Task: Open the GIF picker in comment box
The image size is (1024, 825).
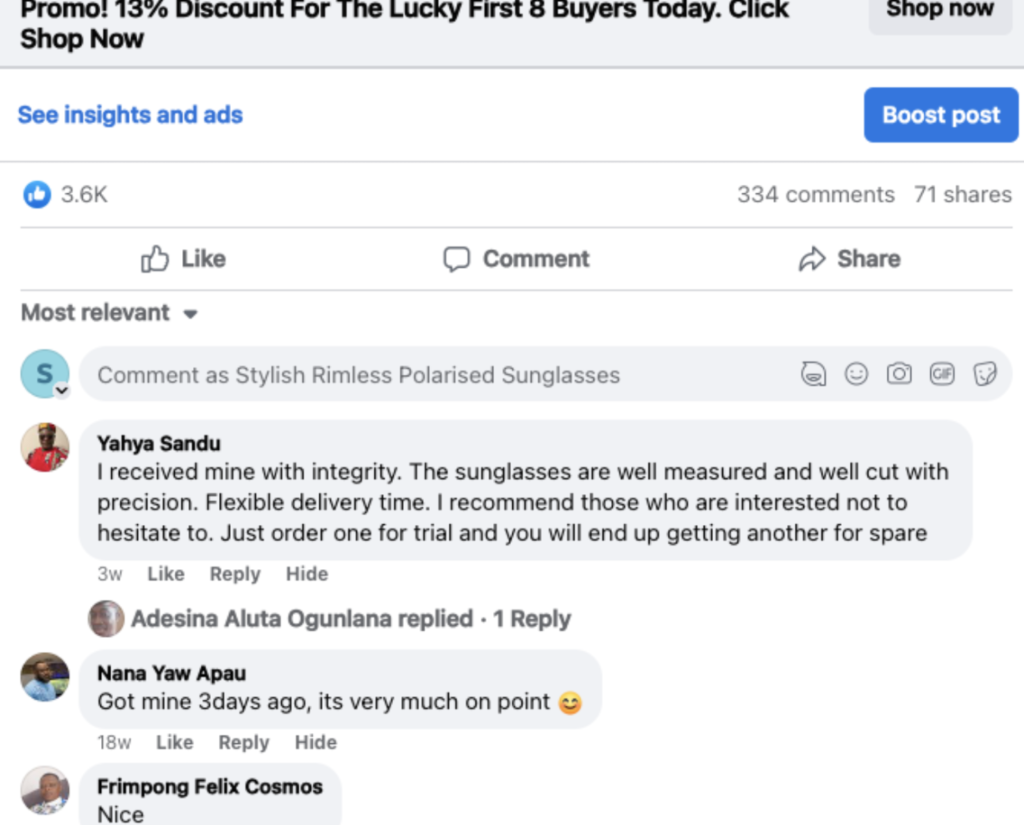Action: coord(942,374)
